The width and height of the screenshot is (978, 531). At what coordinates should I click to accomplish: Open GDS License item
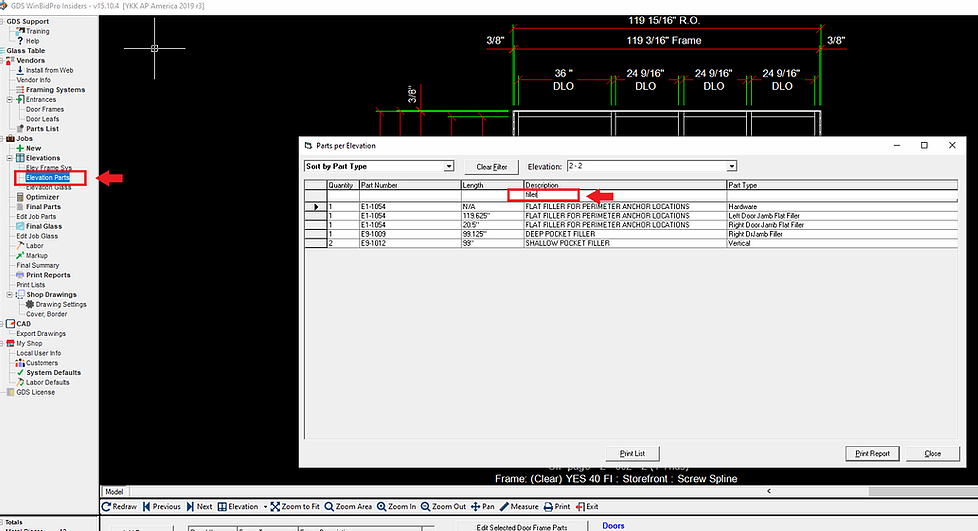pyautogui.click(x=36, y=392)
